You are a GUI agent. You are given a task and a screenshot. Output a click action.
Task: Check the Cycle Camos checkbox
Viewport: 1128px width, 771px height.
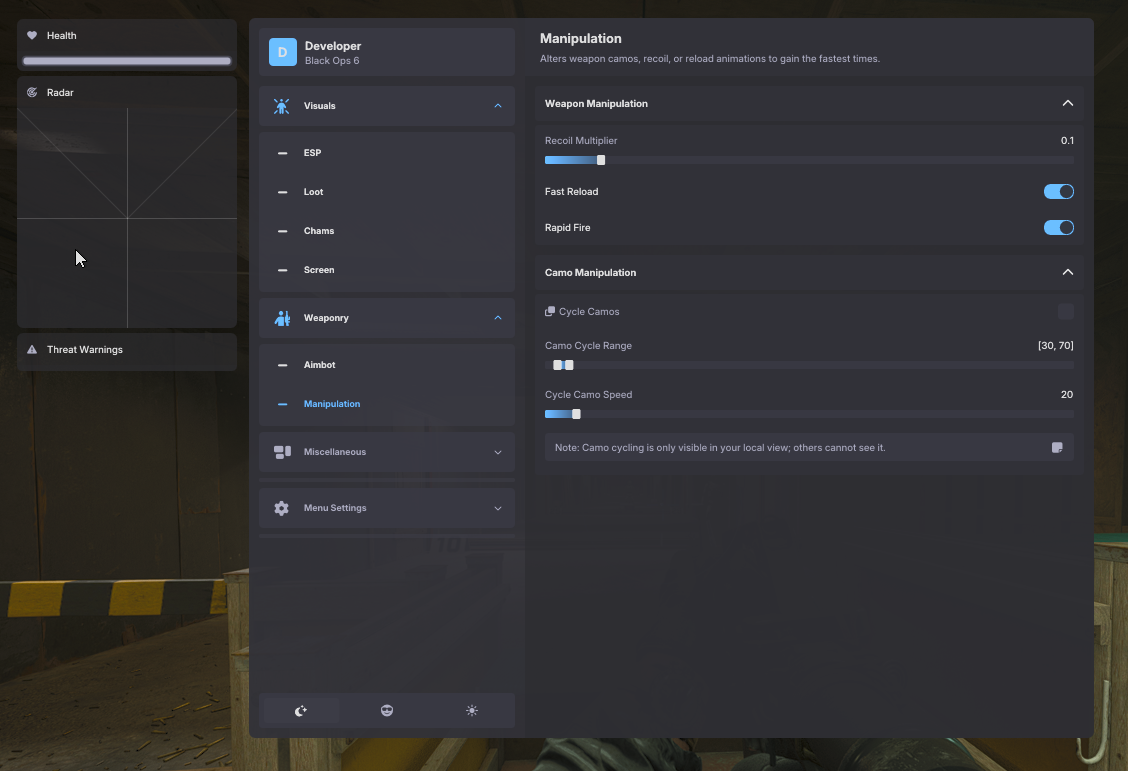click(1066, 312)
